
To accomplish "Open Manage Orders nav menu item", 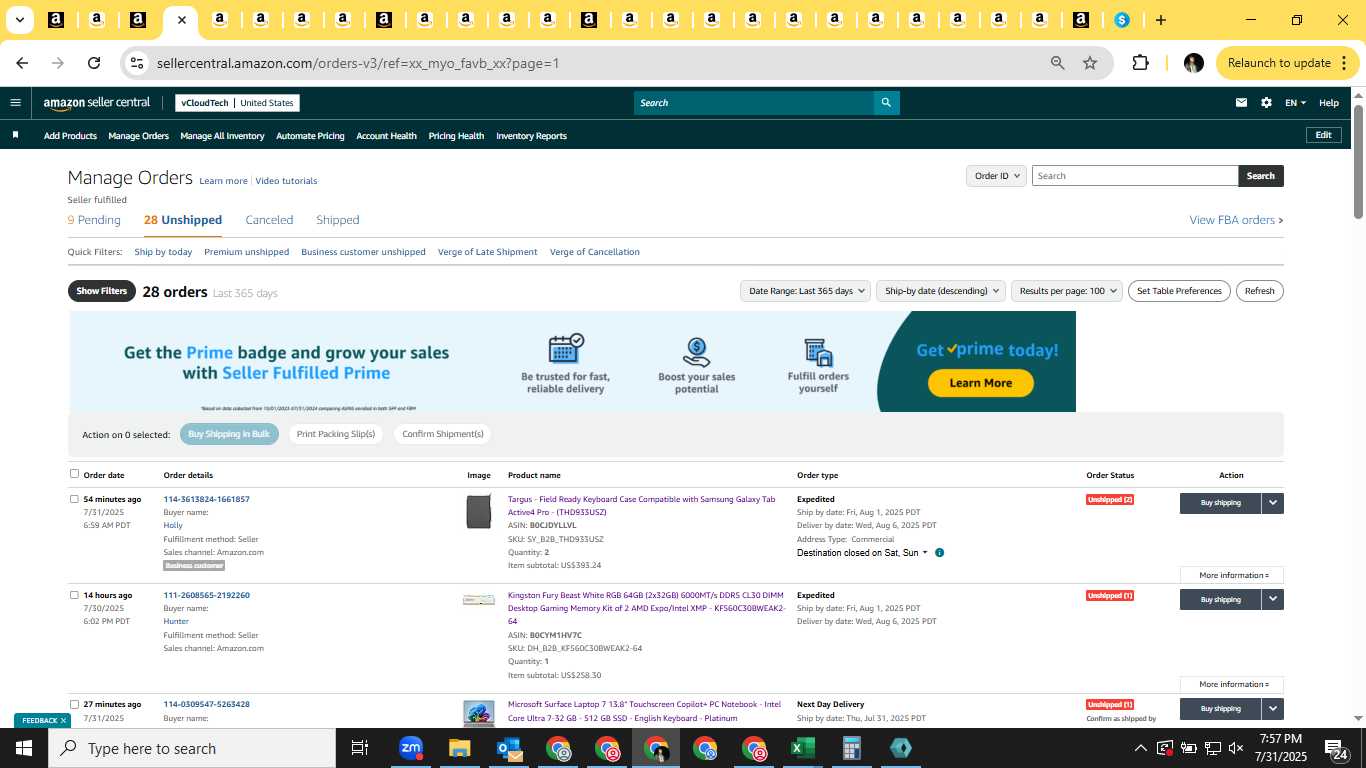I will (138, 136).
